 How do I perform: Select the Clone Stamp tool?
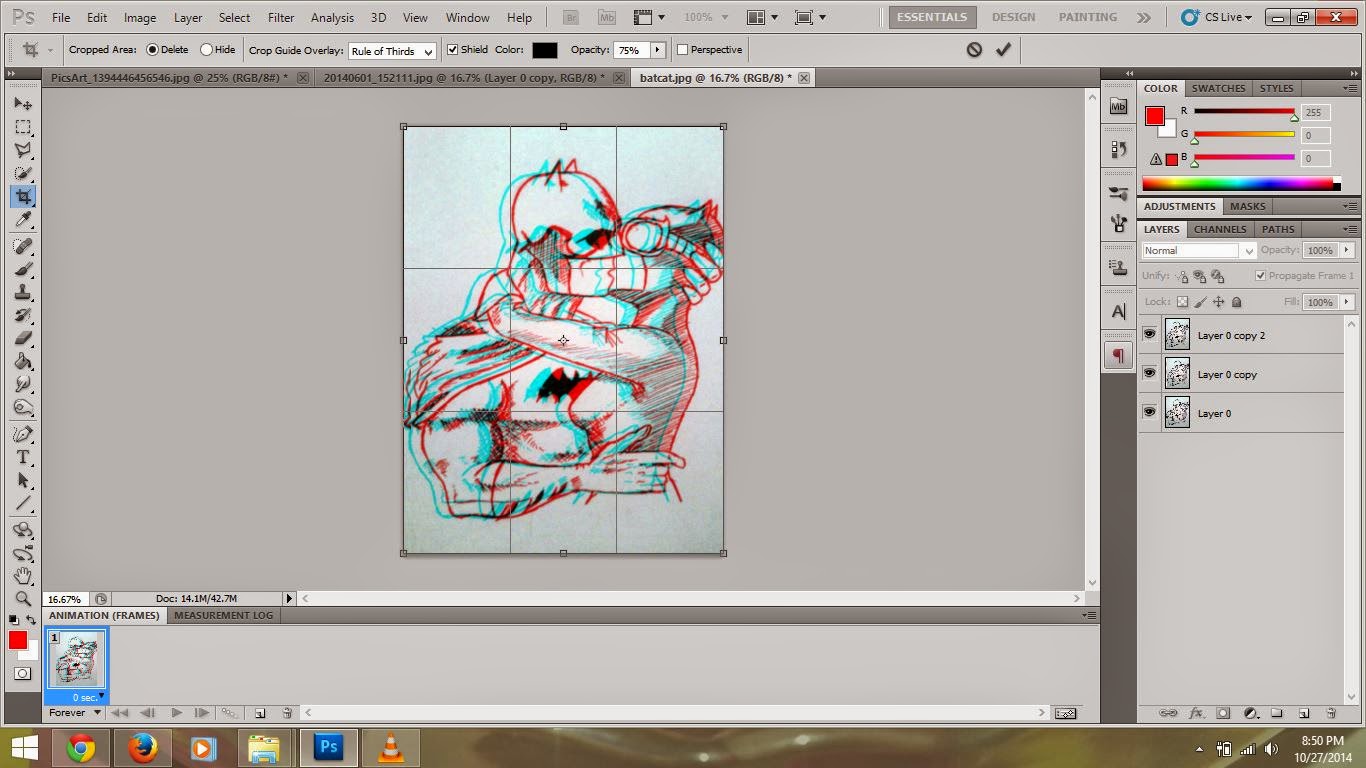[x=23, y=292]
